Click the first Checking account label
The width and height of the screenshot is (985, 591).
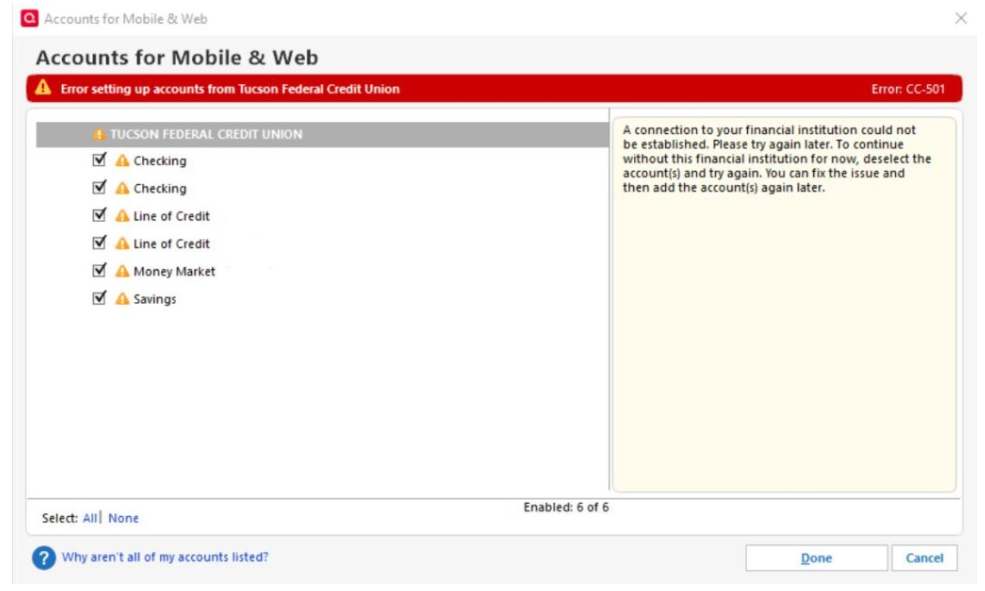click(160, 161)
